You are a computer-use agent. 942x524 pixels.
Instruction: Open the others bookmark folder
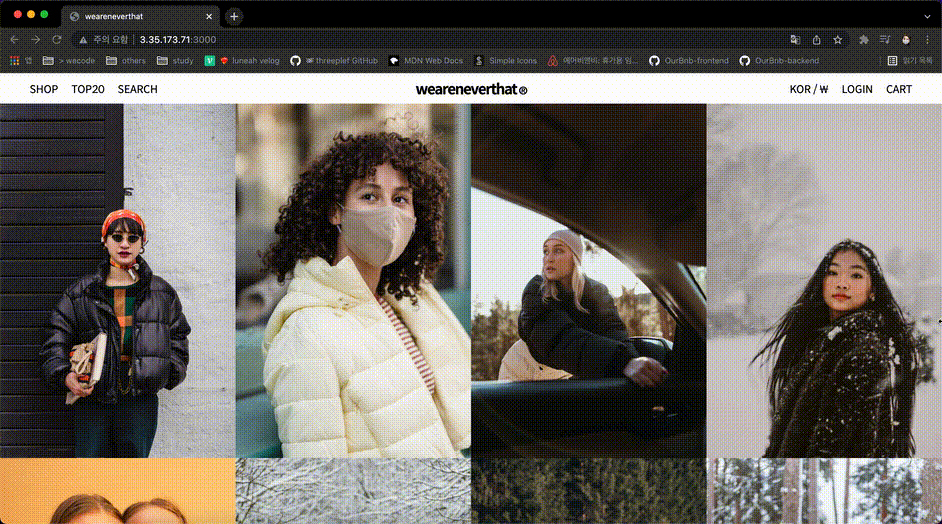126,61
